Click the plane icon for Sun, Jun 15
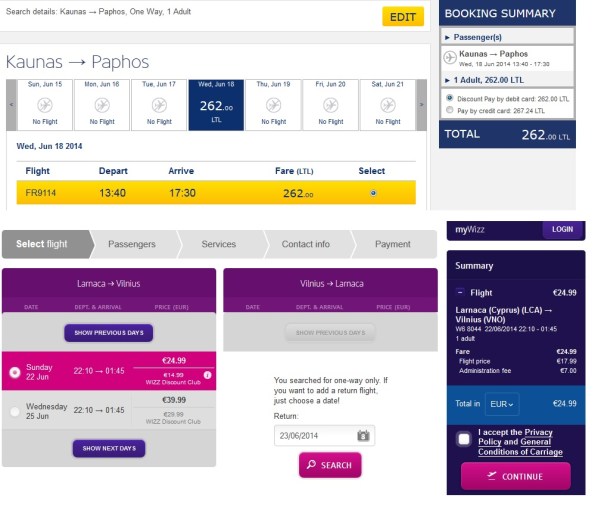 coord(45,105)
